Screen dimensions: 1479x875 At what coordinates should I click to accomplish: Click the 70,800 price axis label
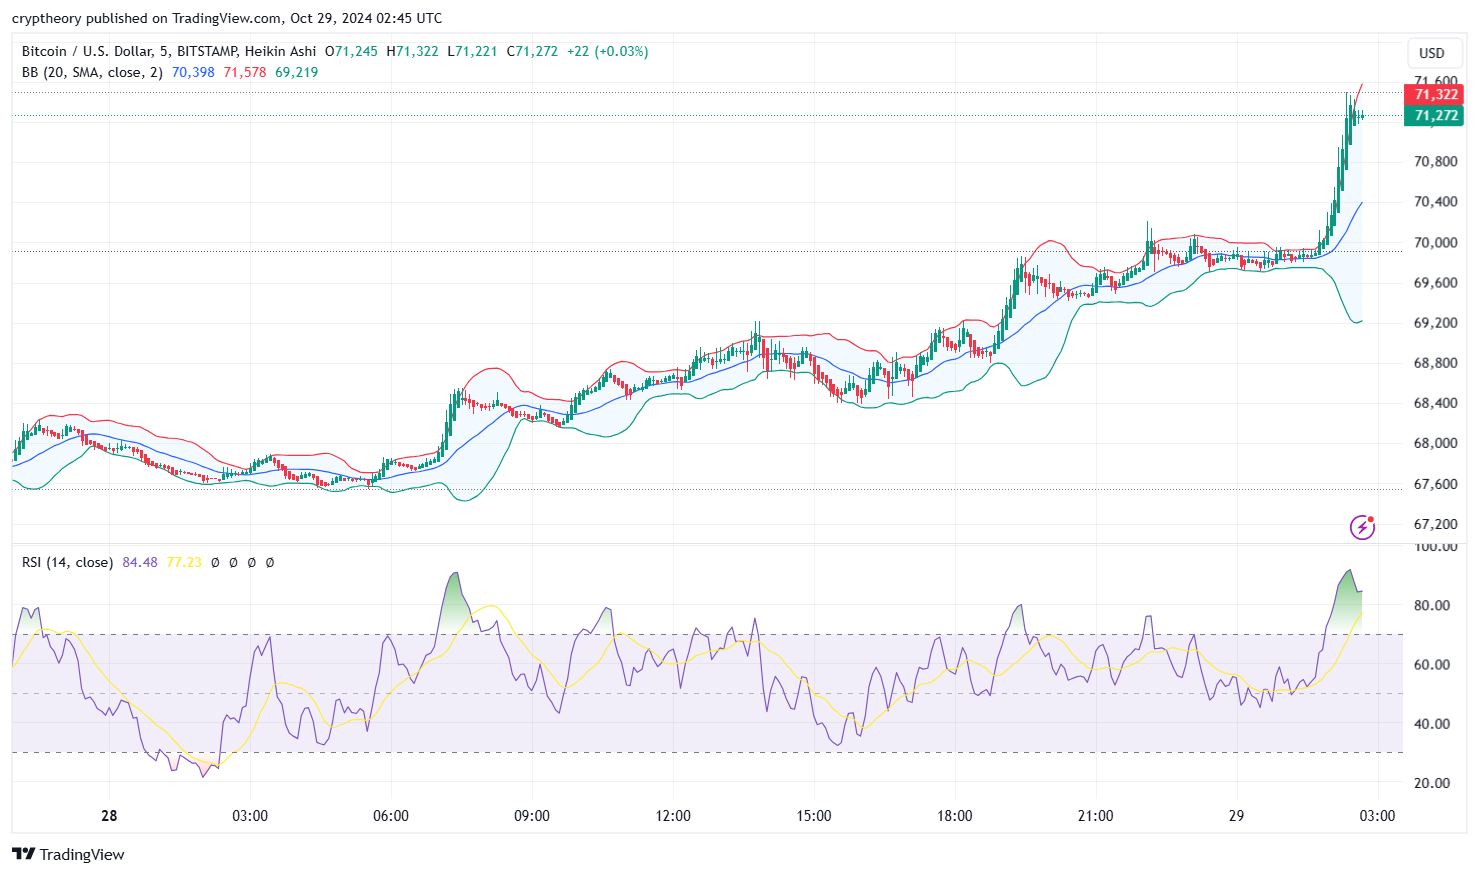pos(1435,161)
